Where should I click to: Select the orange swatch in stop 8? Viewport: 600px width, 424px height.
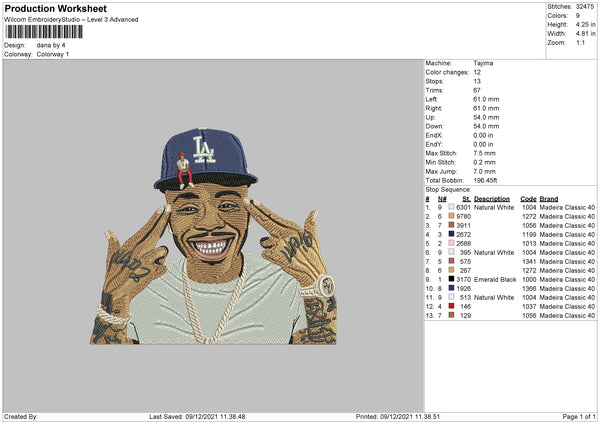coord(451,270)
